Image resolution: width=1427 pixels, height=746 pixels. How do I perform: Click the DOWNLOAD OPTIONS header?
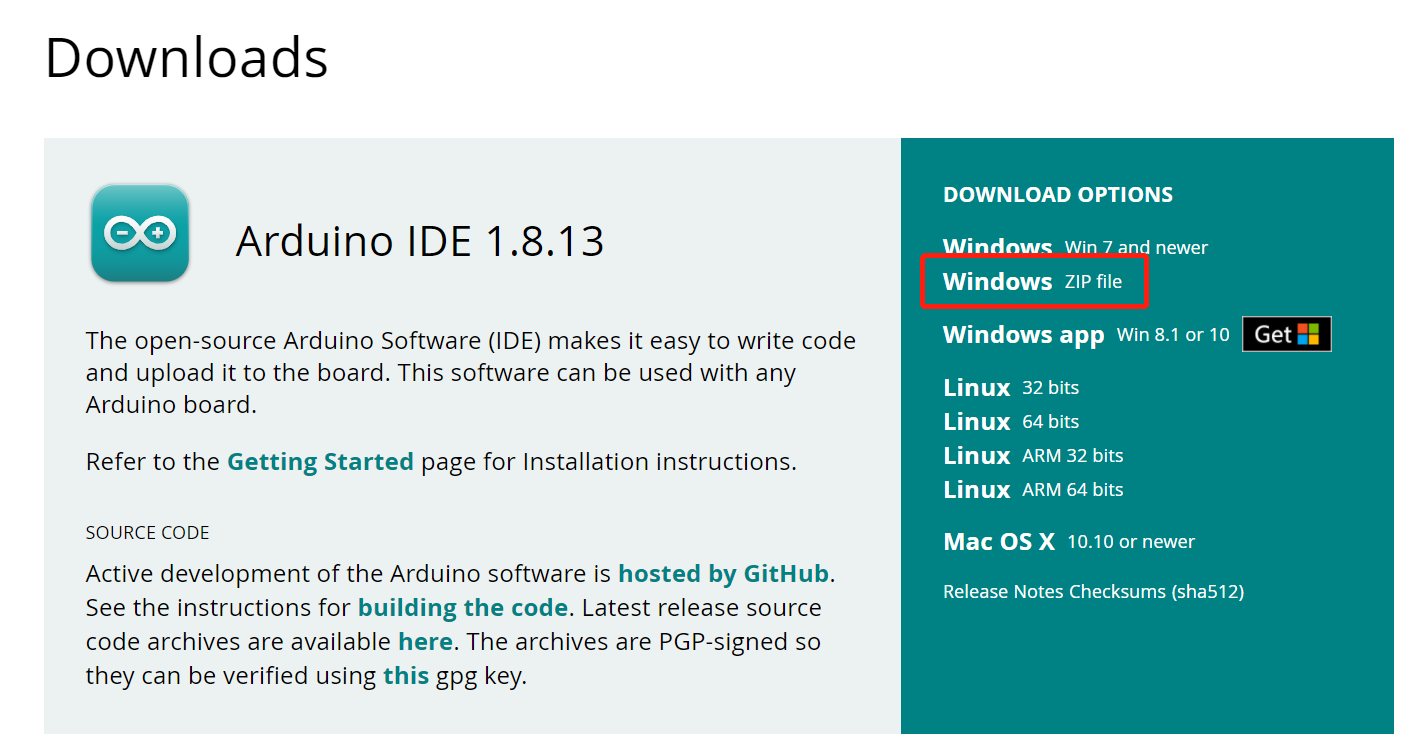click(x=1057, y=194)
